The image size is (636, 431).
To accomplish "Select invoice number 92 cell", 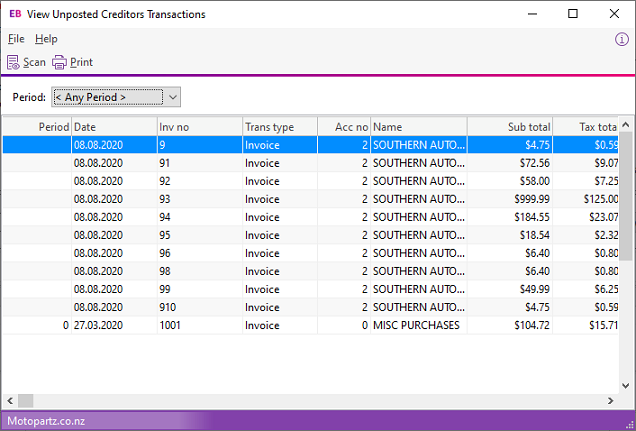I will (x=200, y=181).
